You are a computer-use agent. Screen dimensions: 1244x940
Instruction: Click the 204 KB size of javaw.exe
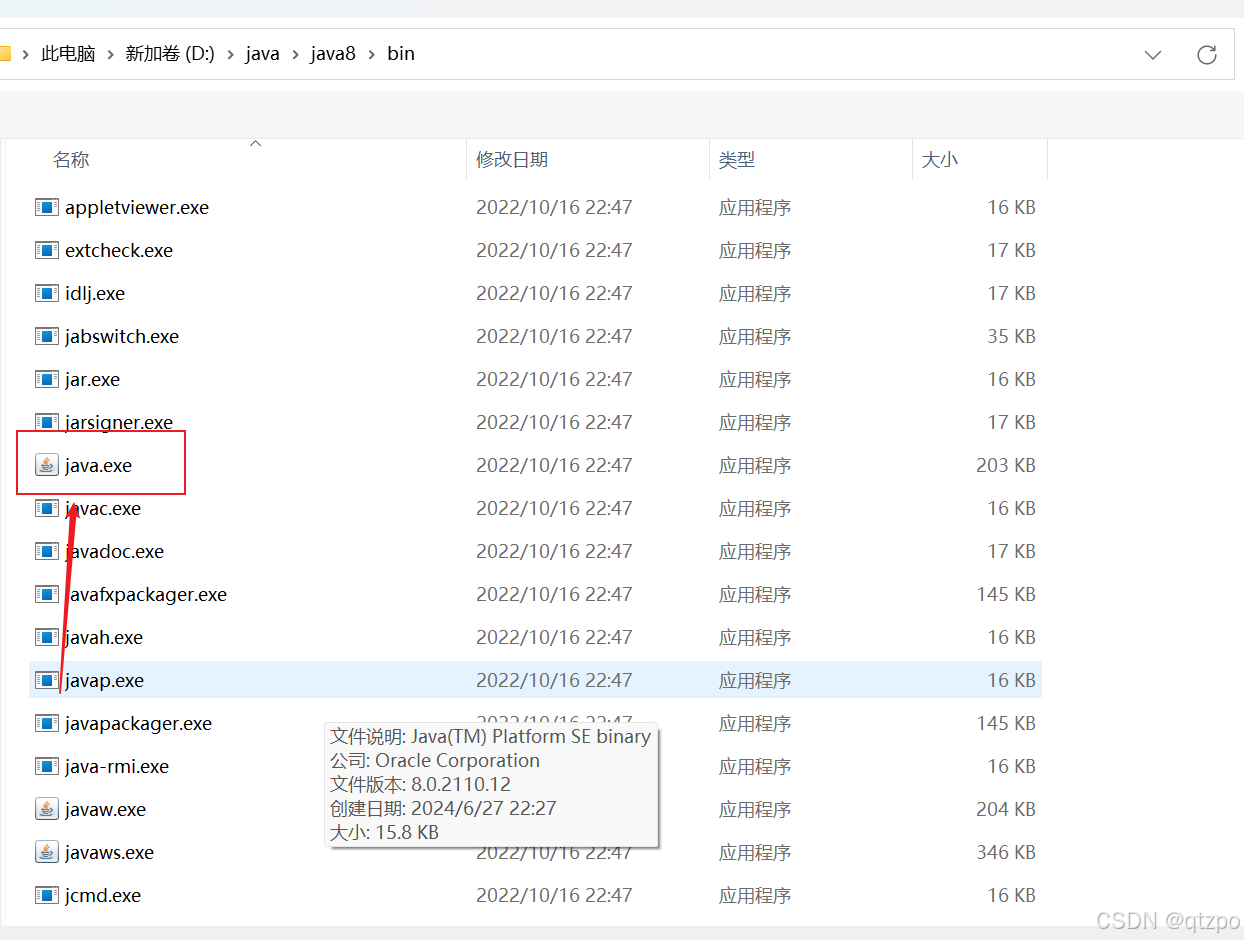point(1006,809)
